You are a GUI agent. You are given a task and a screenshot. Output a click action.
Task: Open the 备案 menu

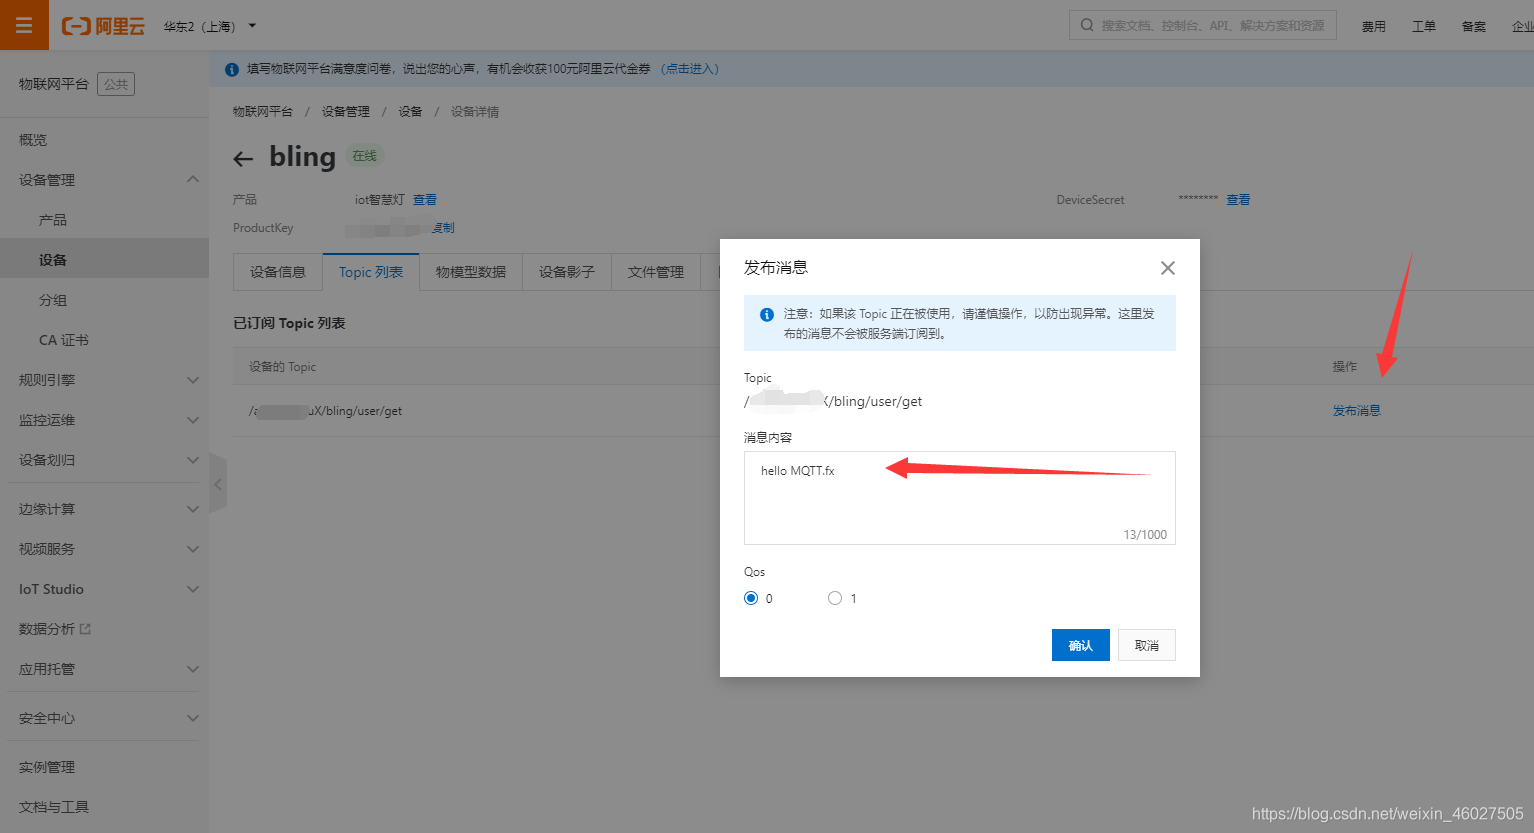click(x=1473, y=26)
